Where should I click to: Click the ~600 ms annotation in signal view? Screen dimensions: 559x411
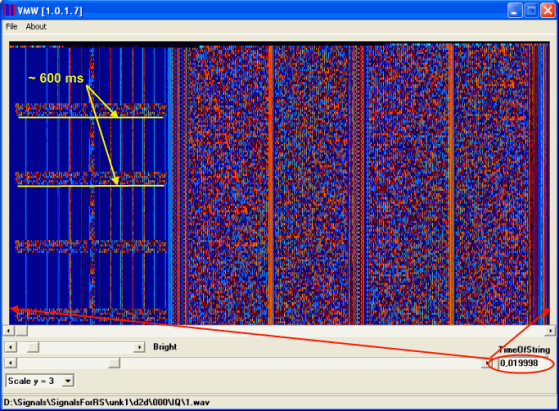click(56, 78)
